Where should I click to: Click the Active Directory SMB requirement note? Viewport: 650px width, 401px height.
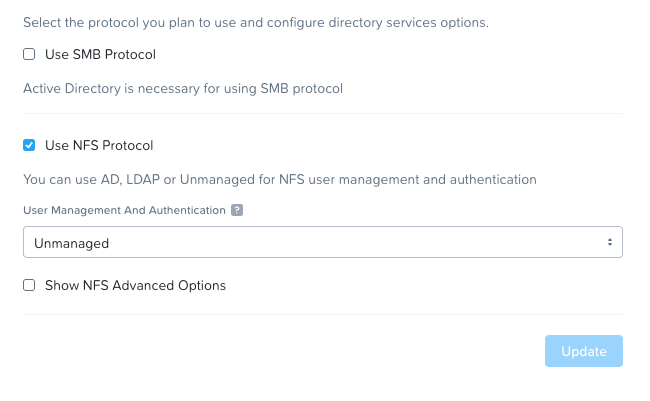point(183,88)
